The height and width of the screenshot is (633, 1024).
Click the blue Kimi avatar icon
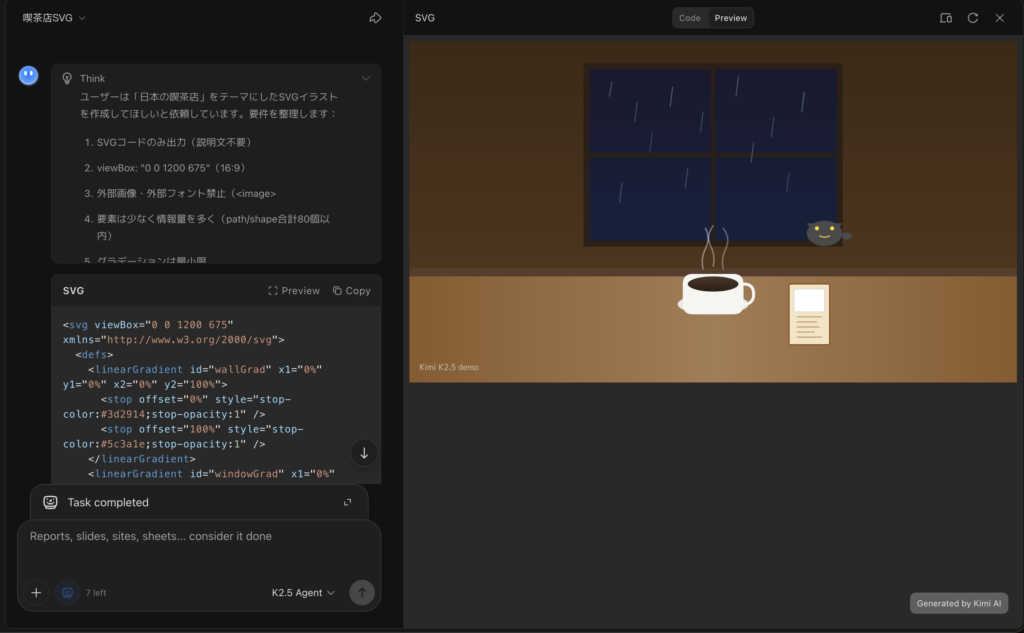(x=29, y=76)
